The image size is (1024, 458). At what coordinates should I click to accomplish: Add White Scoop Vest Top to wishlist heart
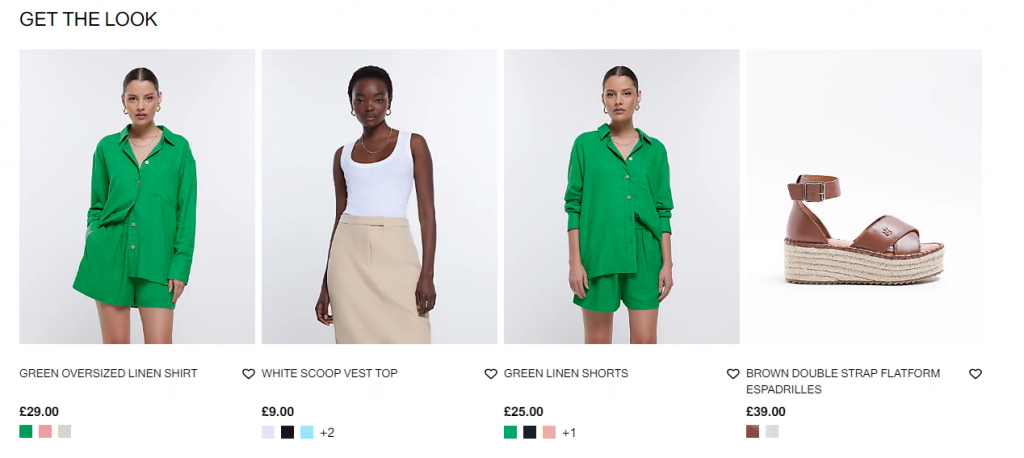point(490,374)
